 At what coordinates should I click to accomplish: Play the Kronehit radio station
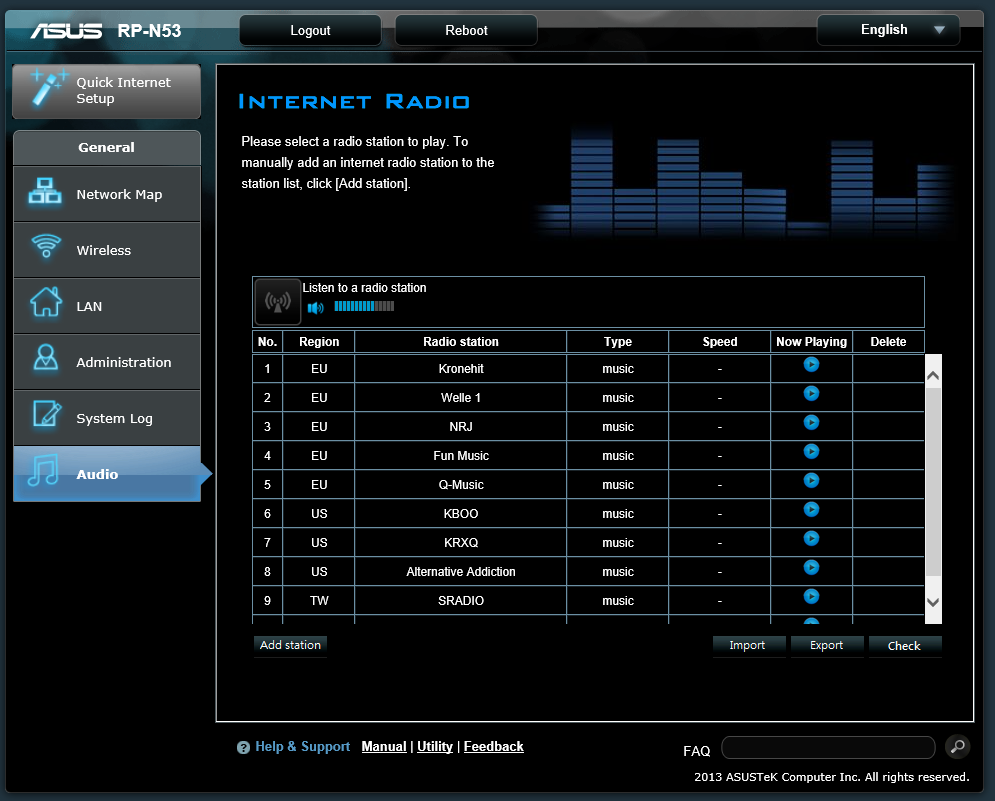811,364
